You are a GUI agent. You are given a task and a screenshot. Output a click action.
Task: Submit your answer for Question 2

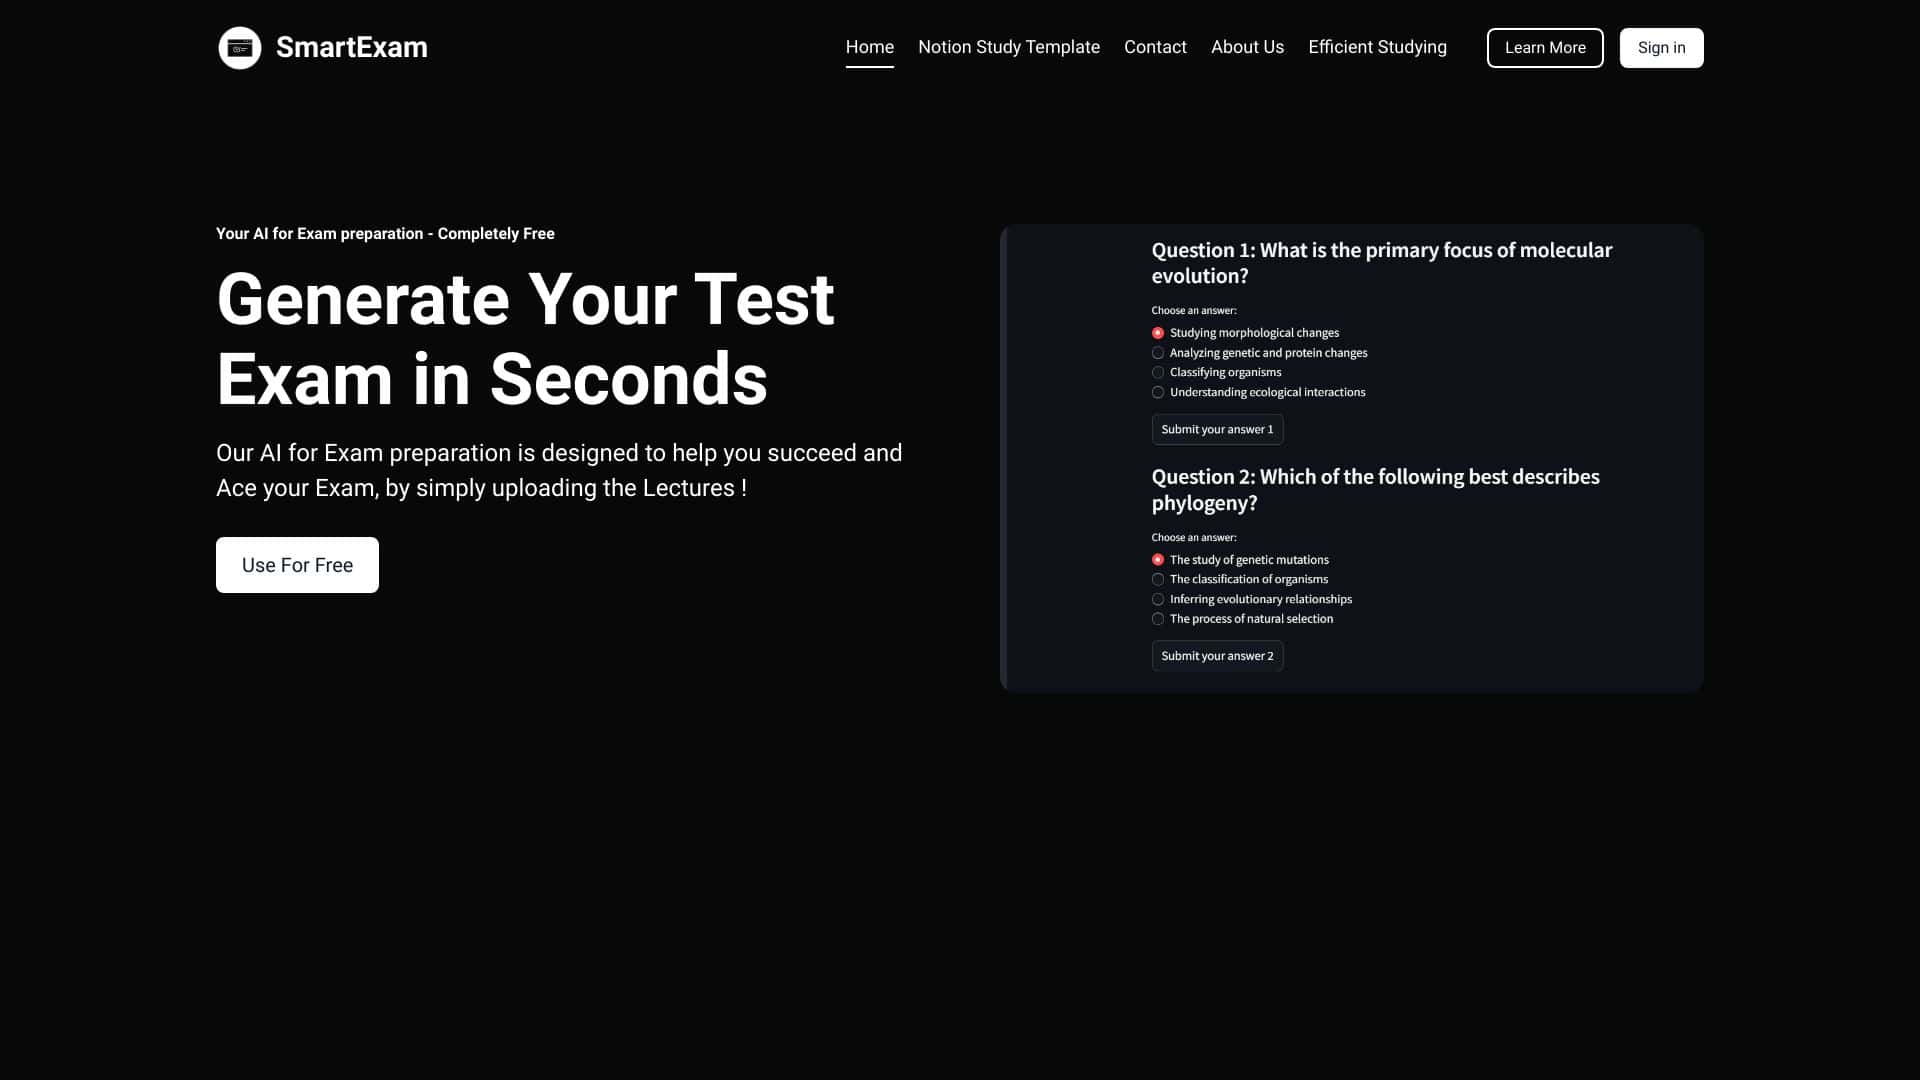(1217, 656)
